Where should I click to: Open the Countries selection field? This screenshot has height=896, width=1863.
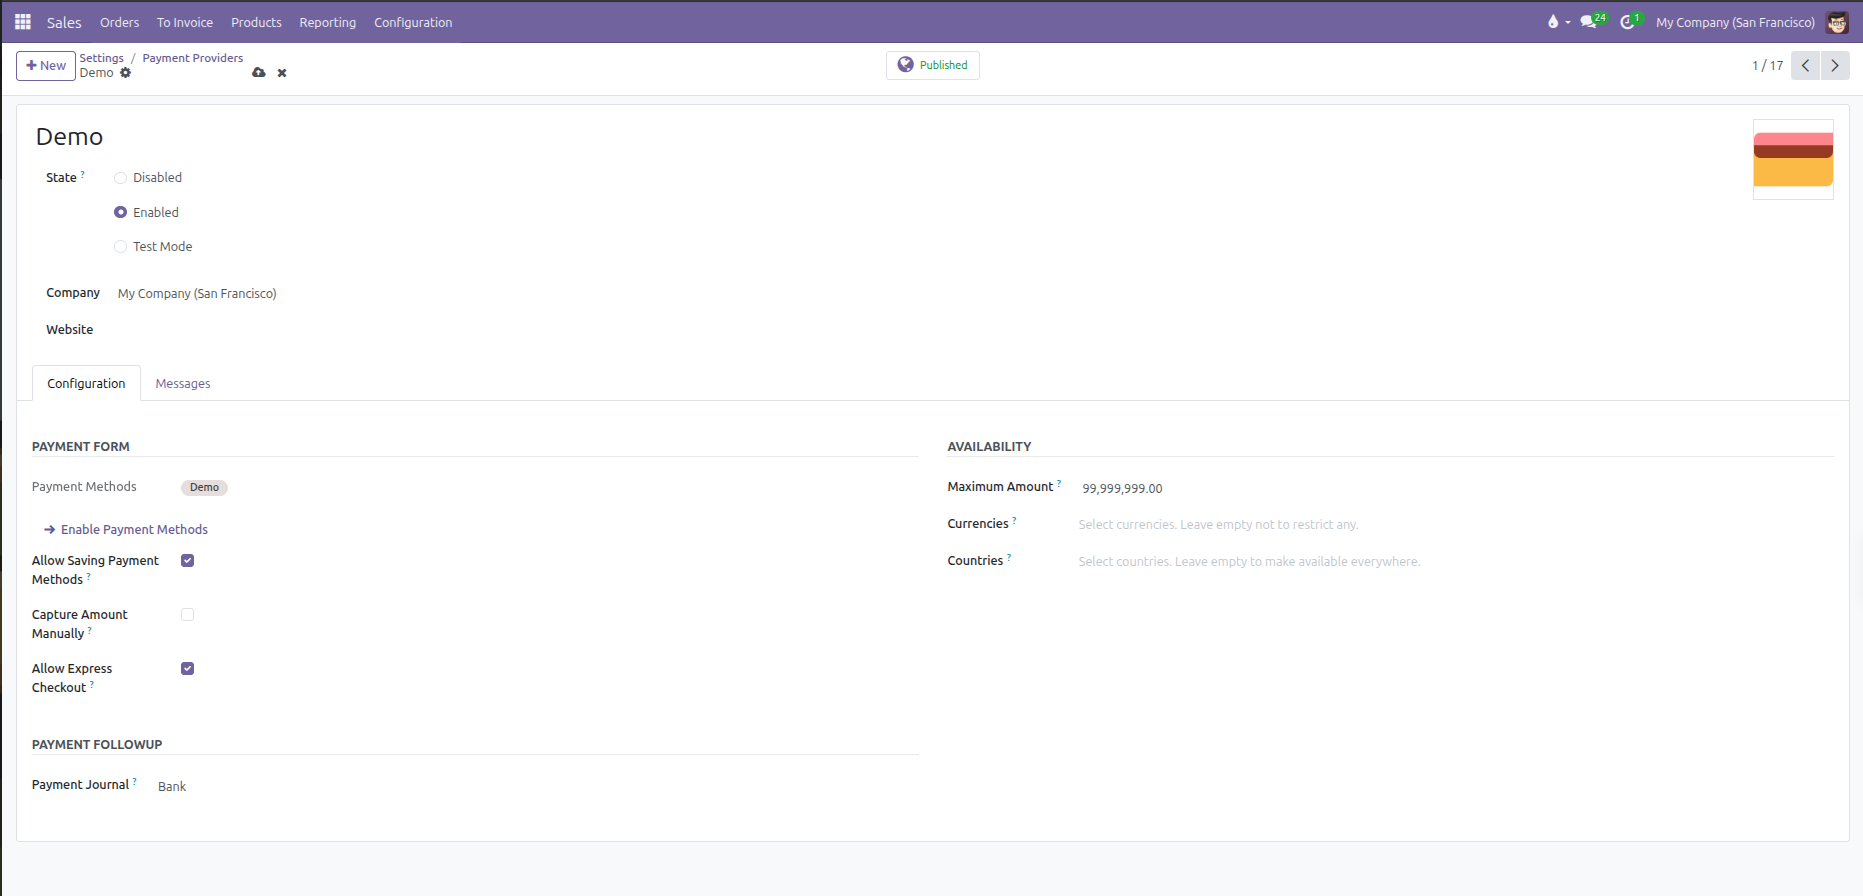(x=1455, y=562)
